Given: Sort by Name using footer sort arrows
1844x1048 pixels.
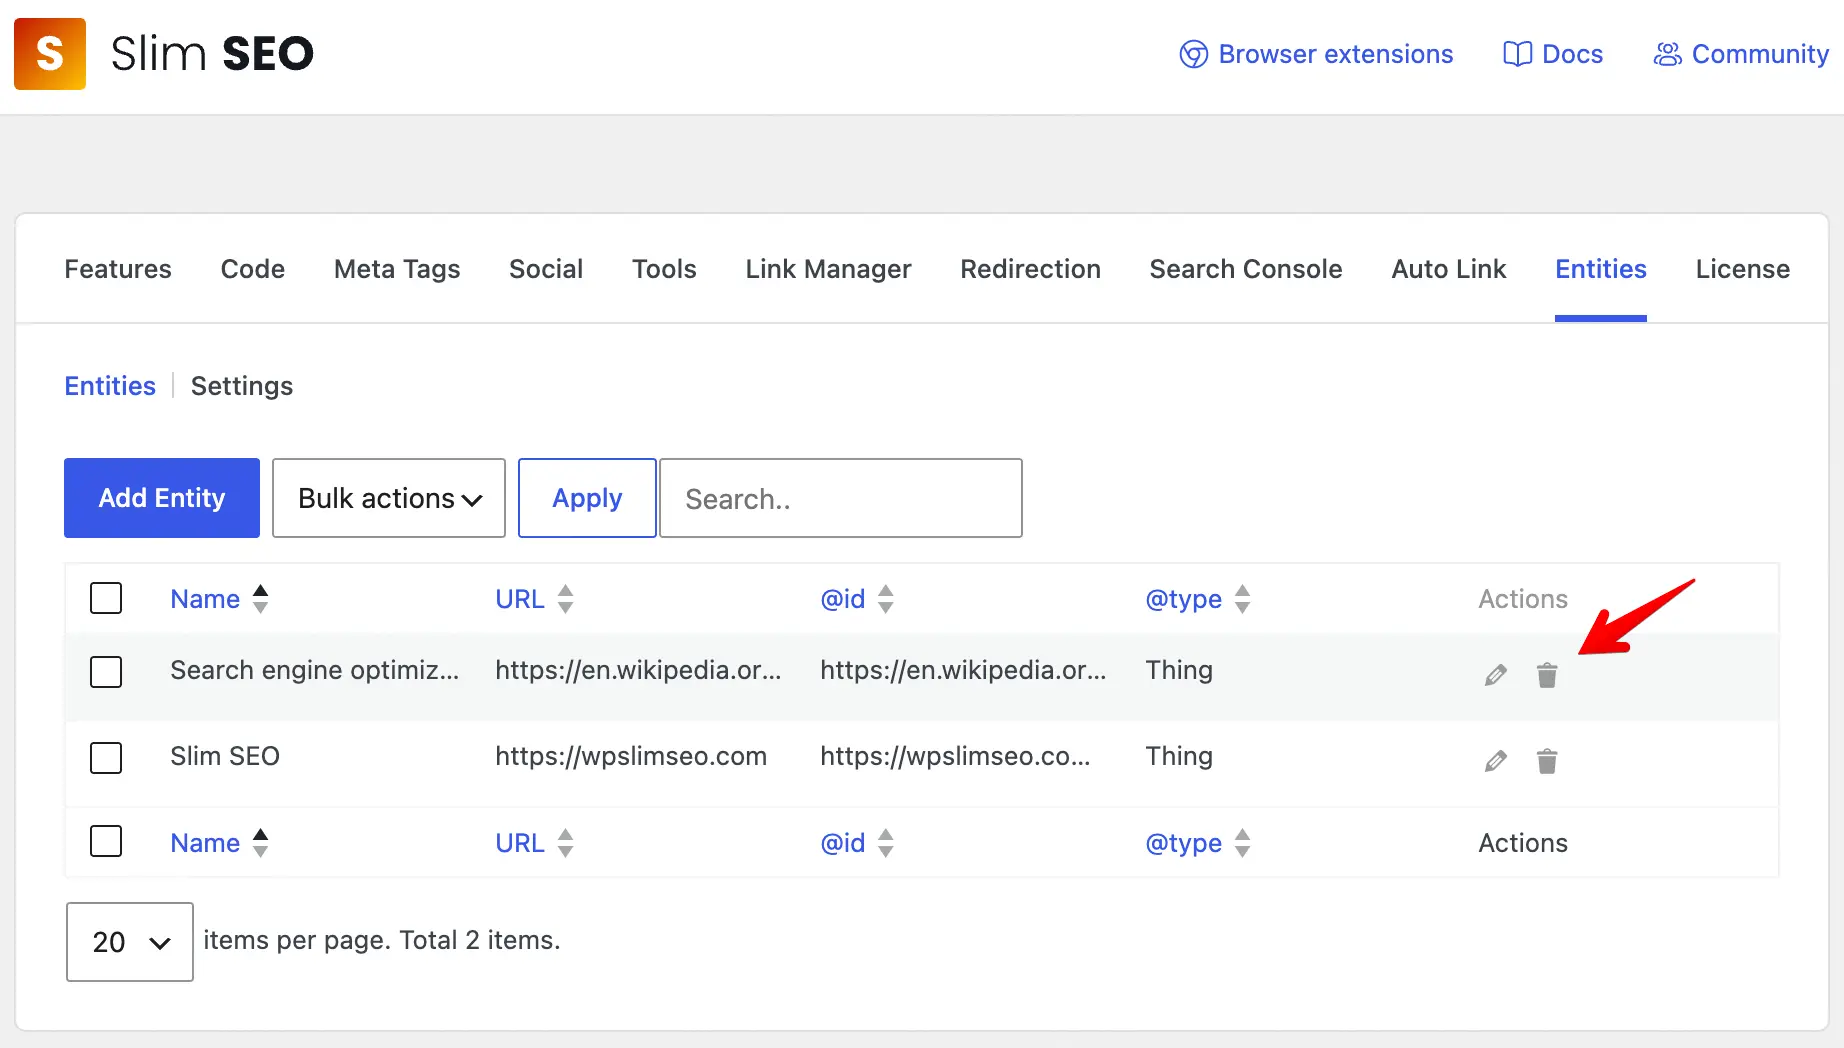Looking at the screenshot, I should 261,843.
